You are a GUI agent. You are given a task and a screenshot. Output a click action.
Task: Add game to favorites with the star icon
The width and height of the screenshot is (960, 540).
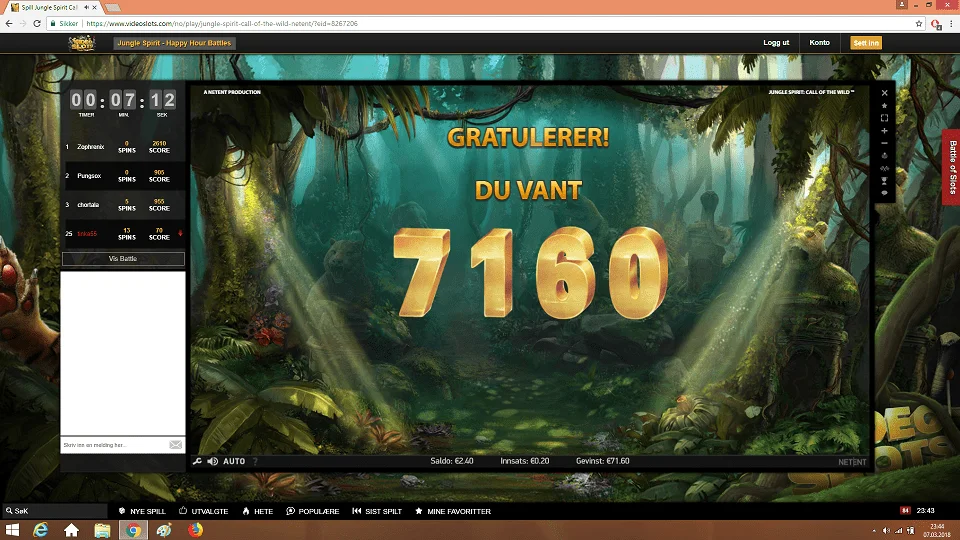884,106
